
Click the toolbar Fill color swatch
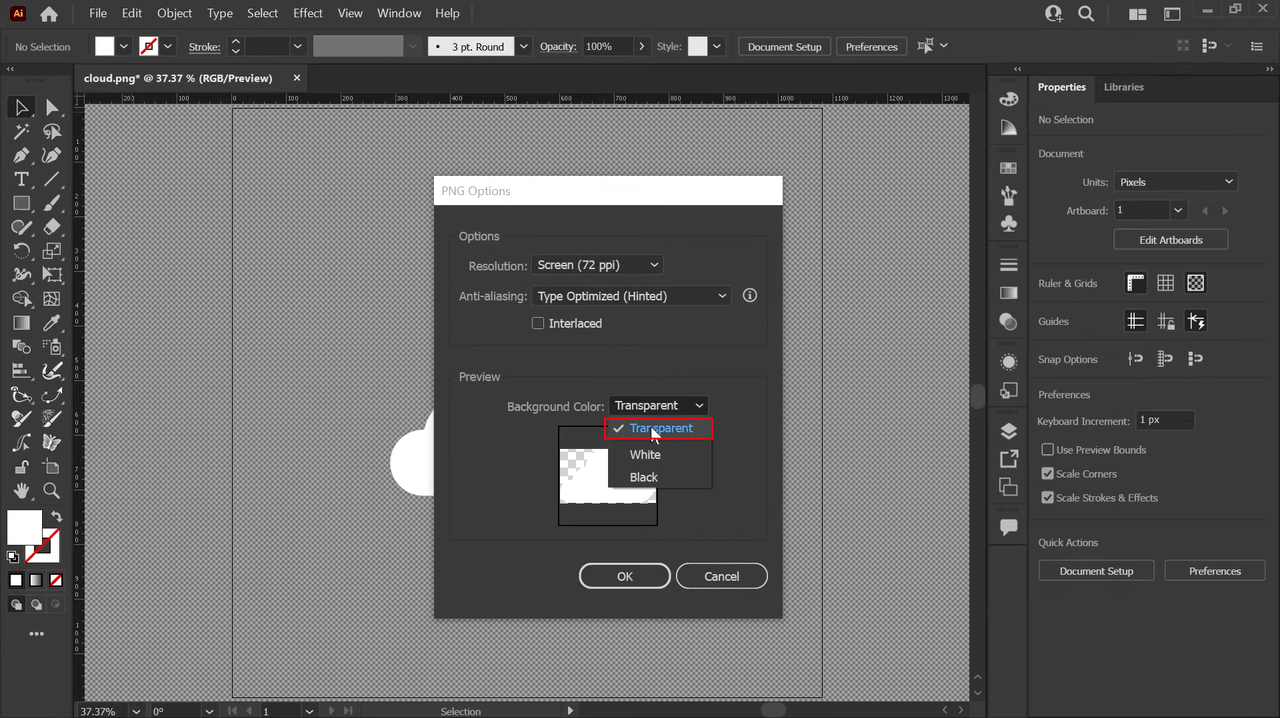pos(25,527)
